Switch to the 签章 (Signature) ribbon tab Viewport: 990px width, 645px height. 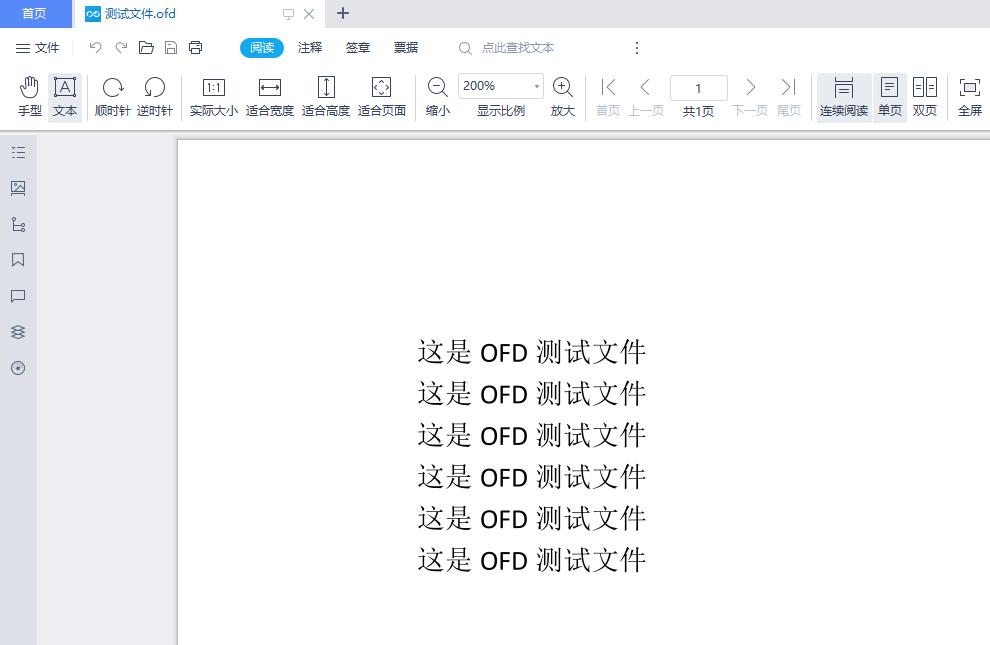(x=357, y=47)
